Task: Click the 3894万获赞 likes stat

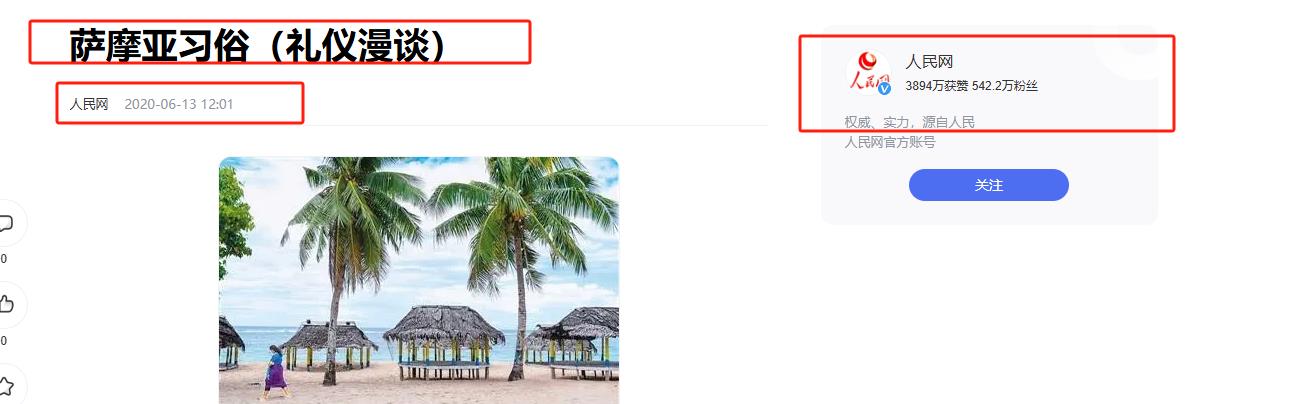Action: (x=937, y=86)
